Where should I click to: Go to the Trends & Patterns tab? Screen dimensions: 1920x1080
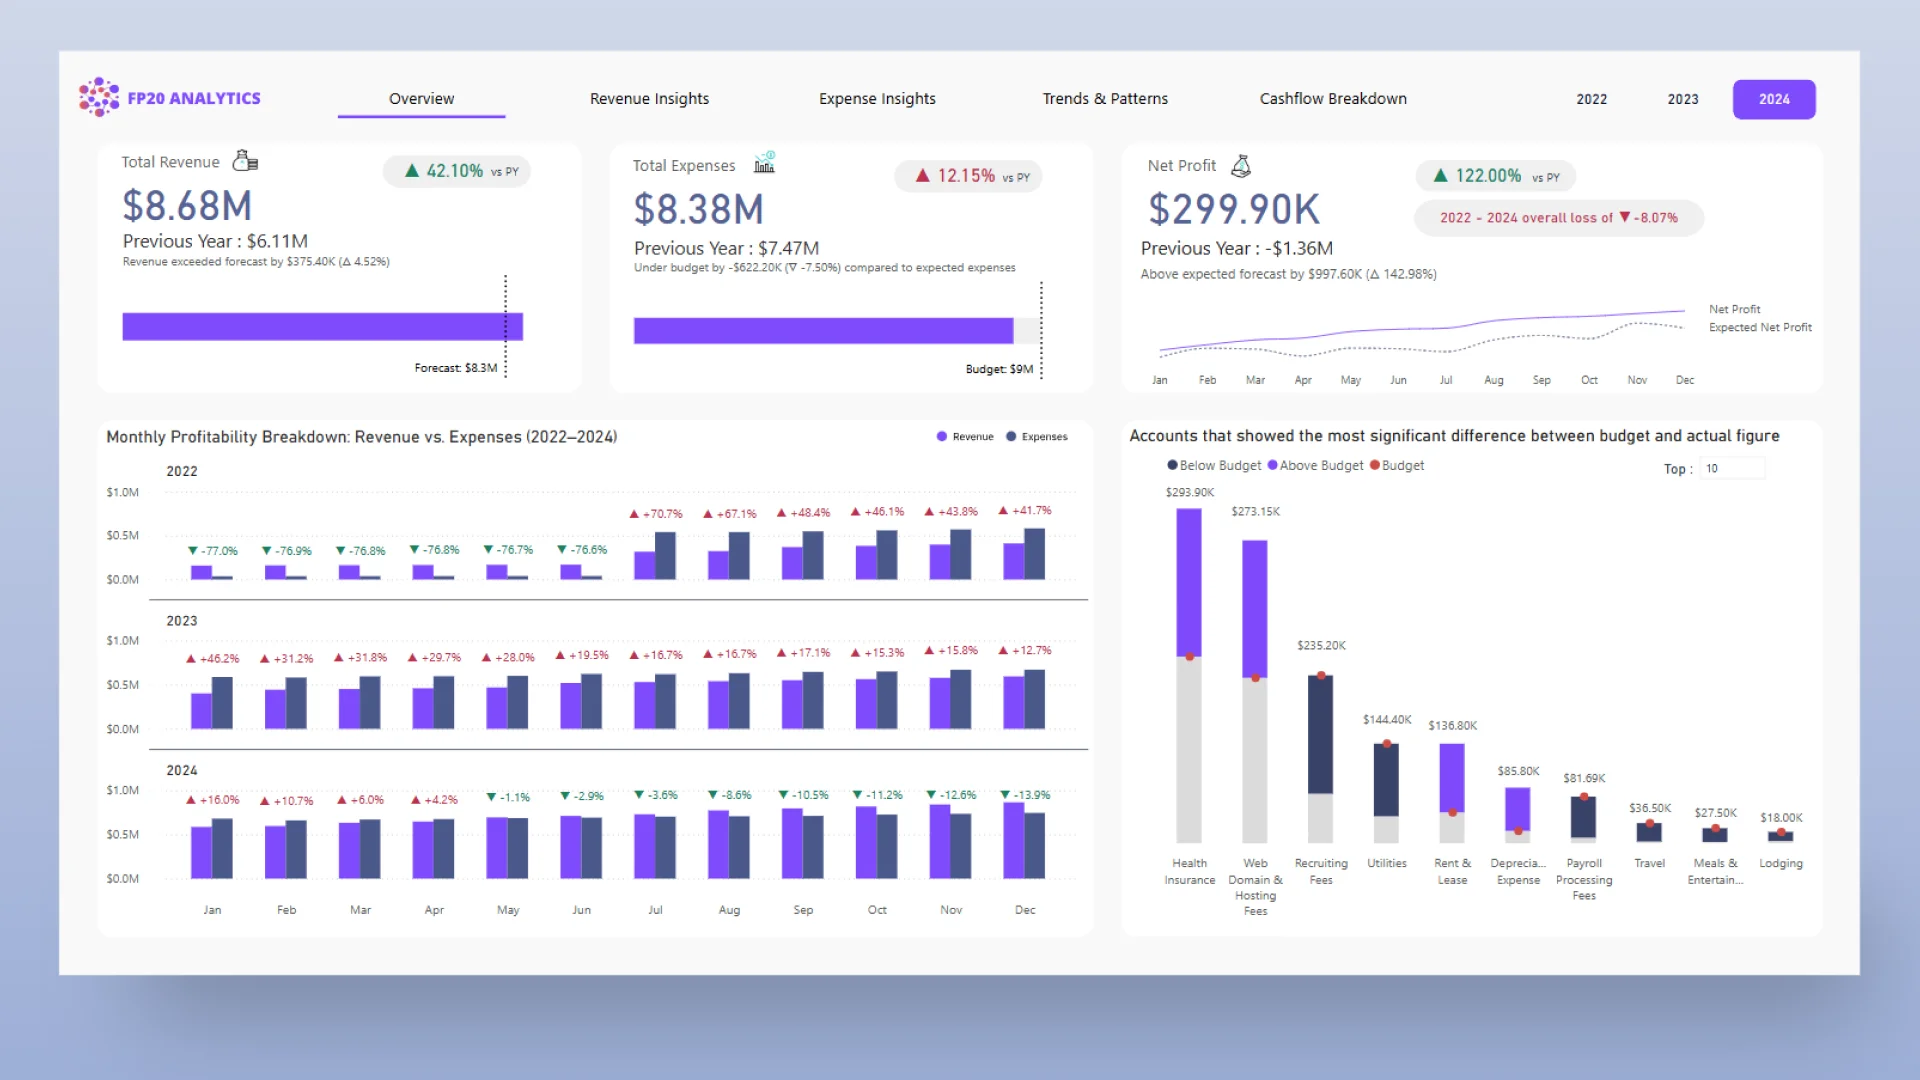pos(1104,99)
